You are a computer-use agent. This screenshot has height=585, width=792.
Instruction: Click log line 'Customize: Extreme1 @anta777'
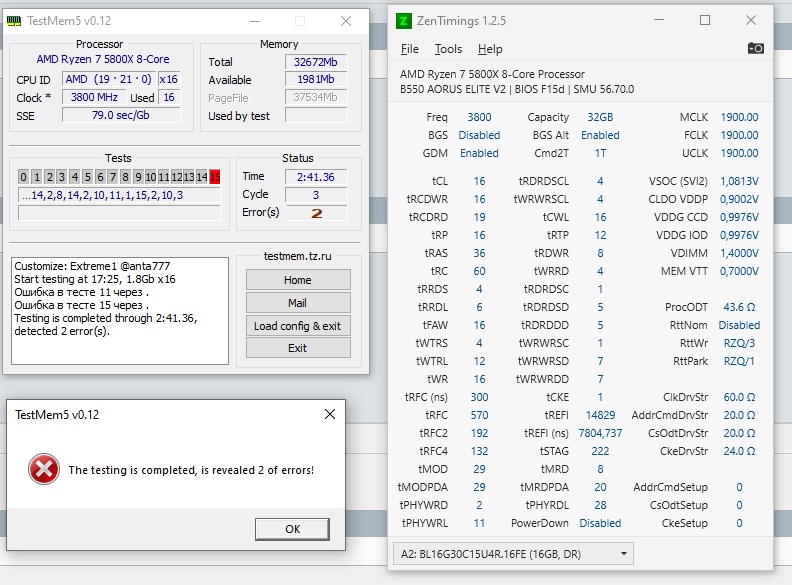click(92, 266)
